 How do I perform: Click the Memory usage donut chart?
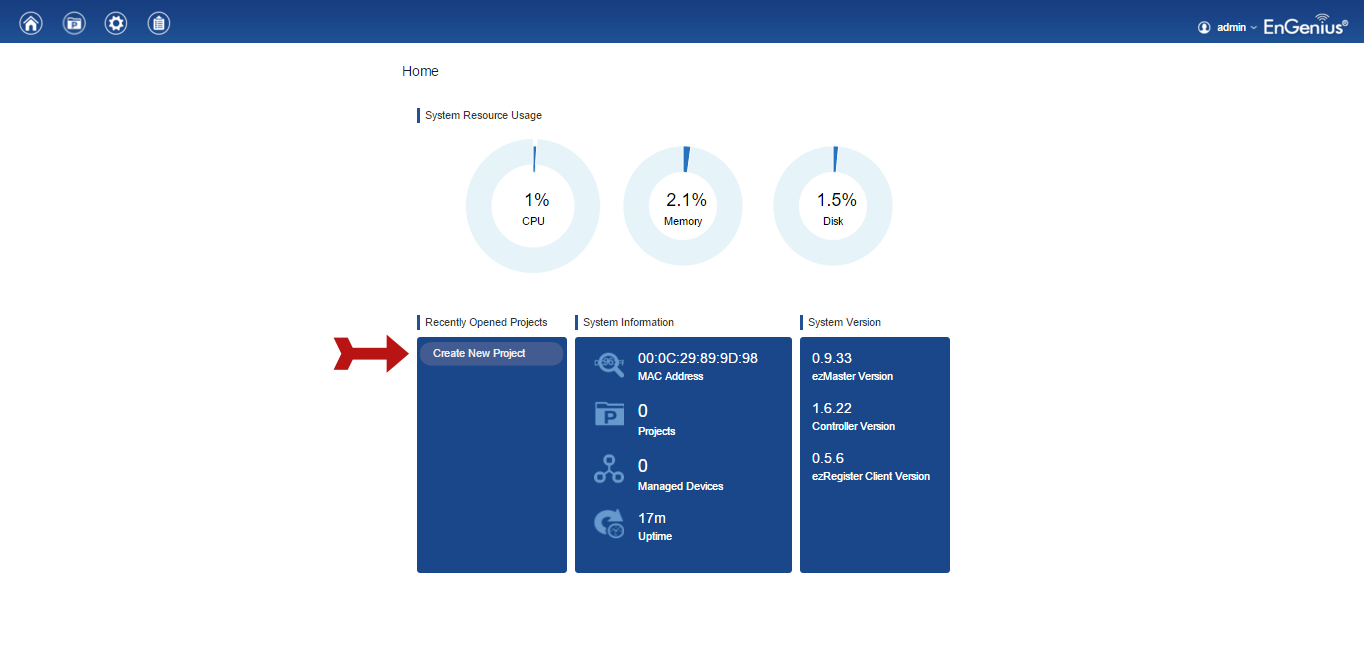683,206
